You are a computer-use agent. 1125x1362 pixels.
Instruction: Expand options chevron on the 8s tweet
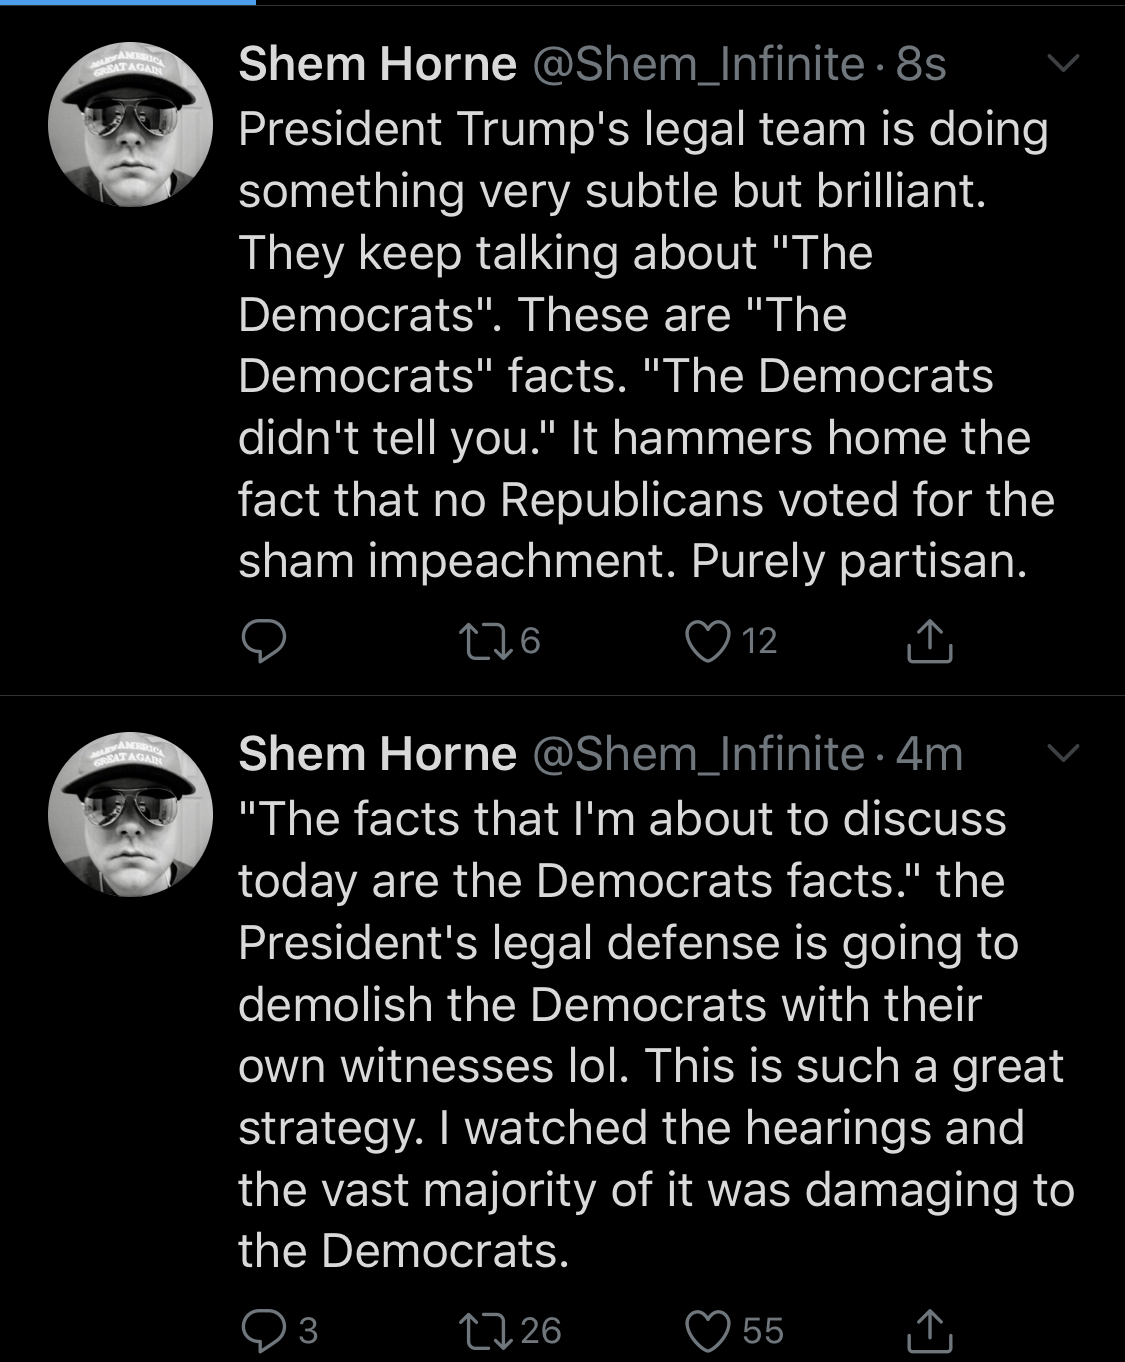click(1062, 64)
